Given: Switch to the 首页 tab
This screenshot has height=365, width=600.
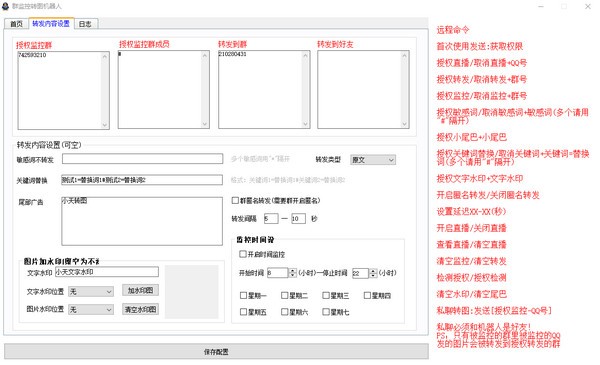Looking at the screenshot, I should pos(16,24).
